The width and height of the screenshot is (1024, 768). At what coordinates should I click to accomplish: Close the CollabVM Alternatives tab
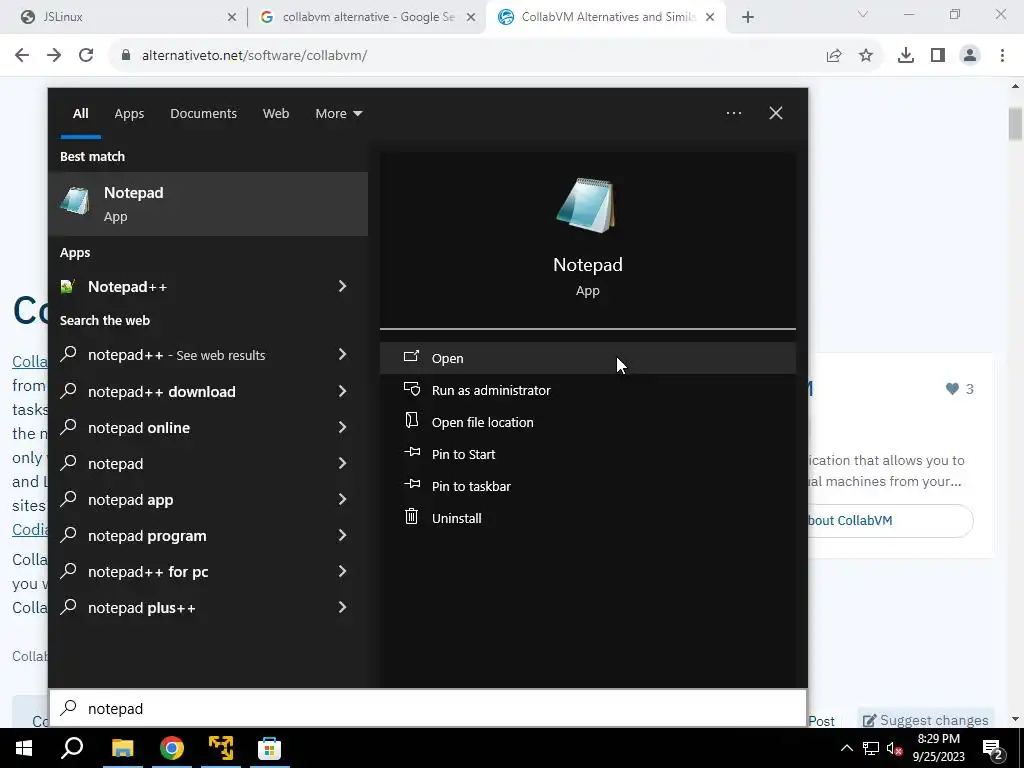(x=710, y=18)
